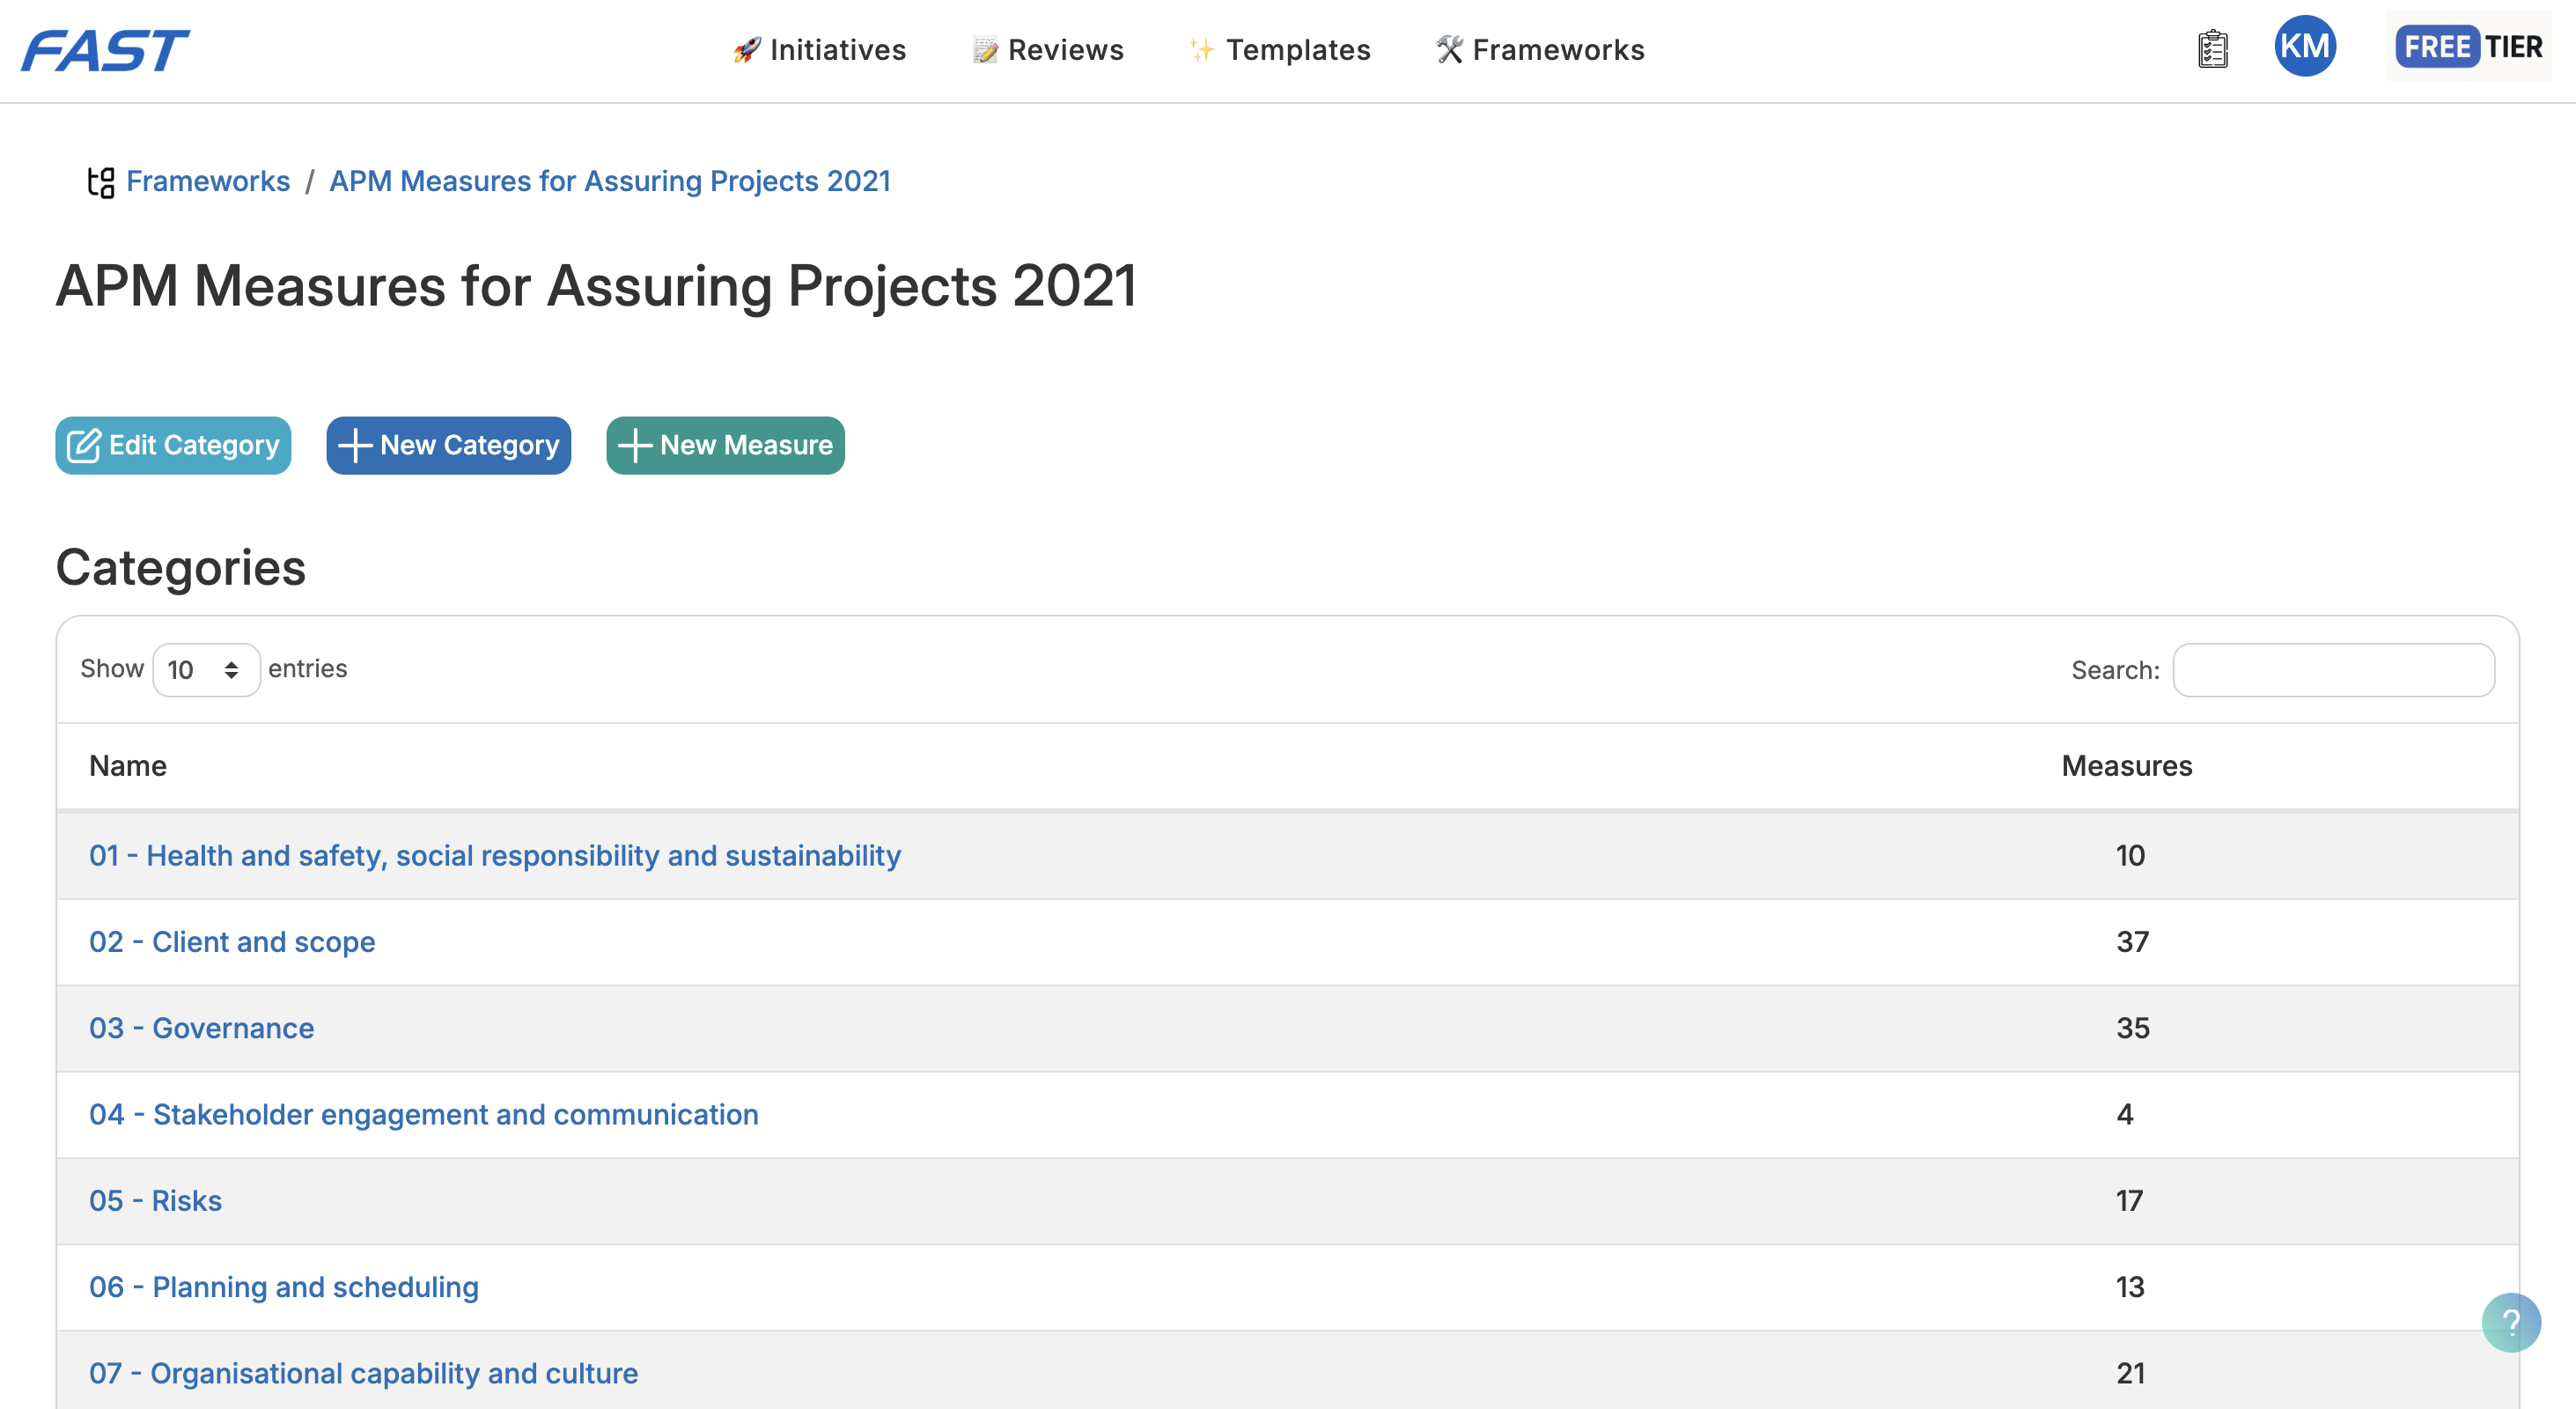Open the KM user avatar menu
The image size is (2576, 1409).
(x=2304, y=47)
